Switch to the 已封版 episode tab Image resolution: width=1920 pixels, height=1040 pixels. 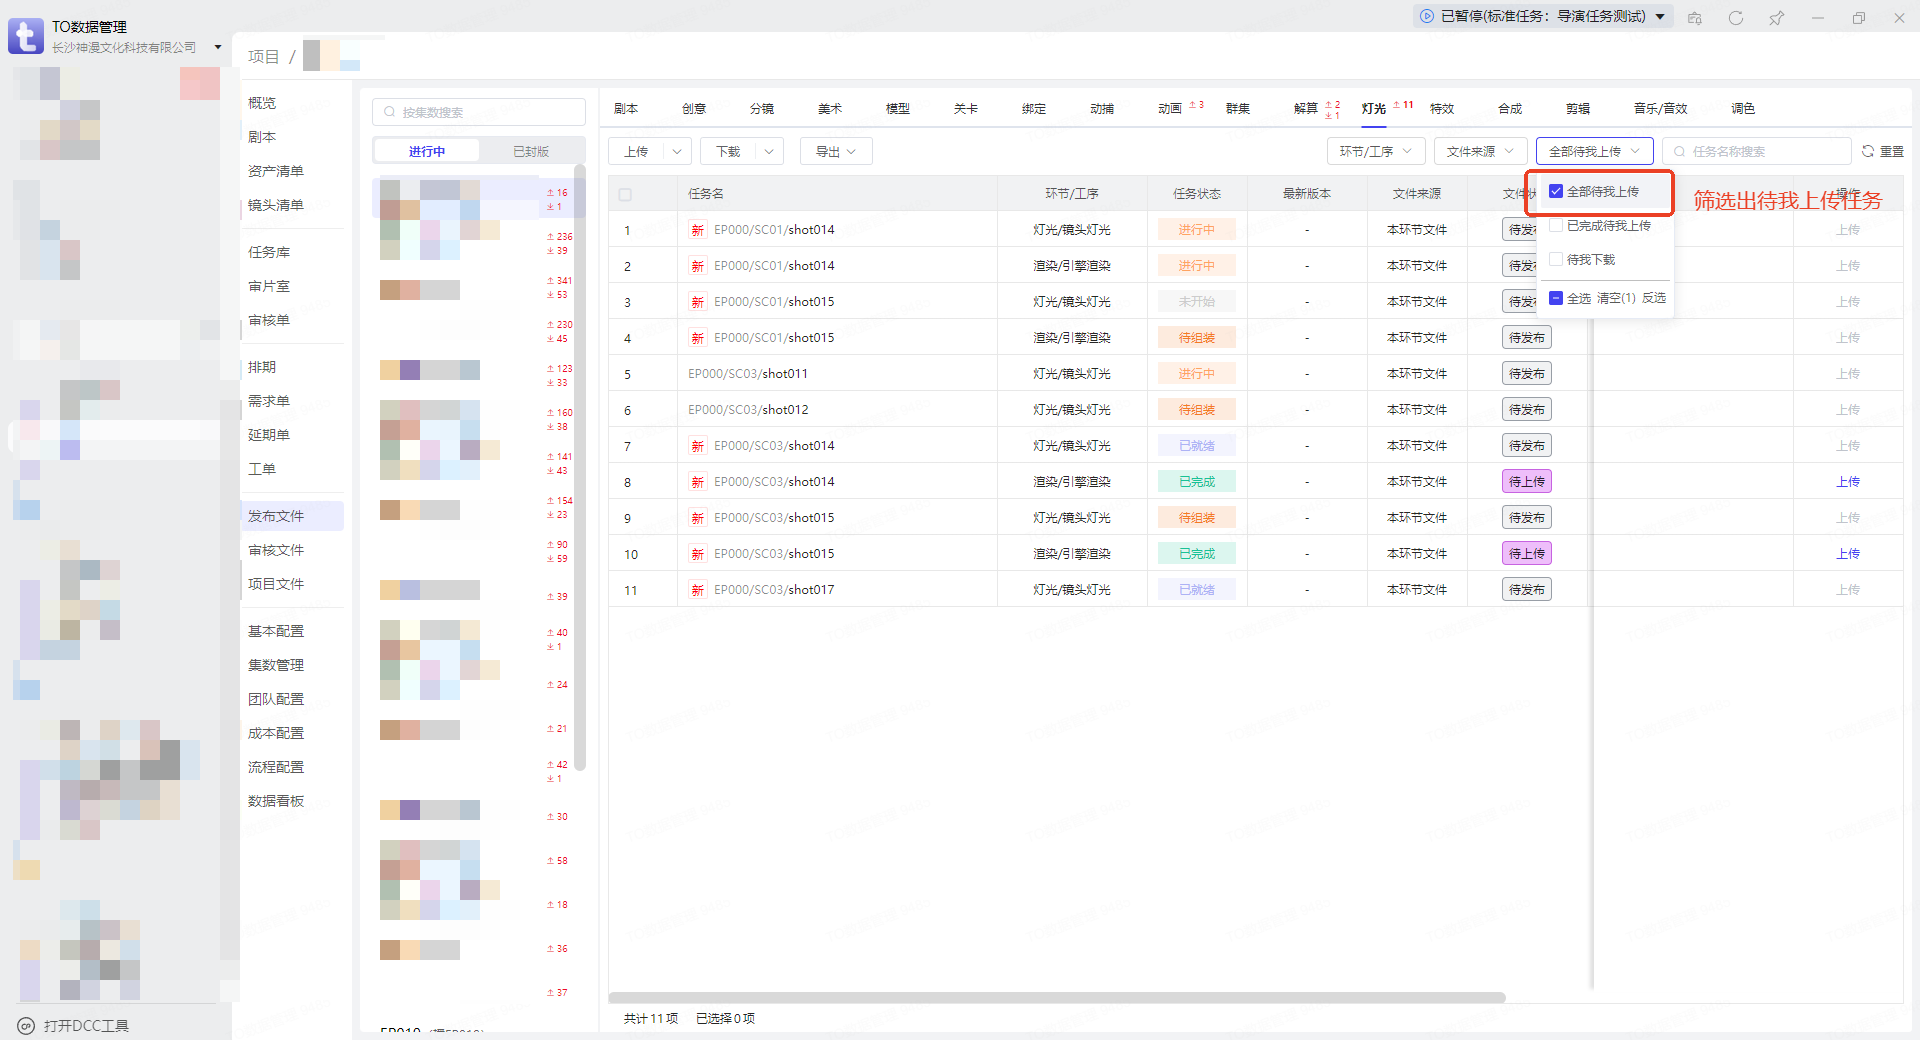[530, 151]
